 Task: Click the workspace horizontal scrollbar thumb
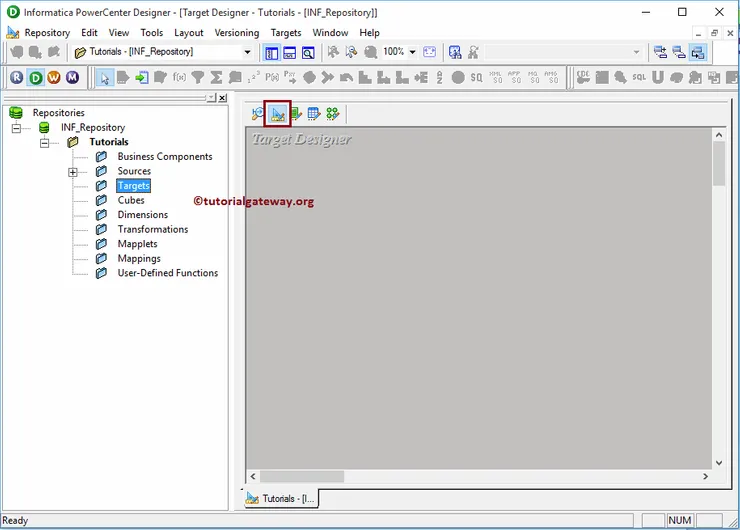pyautogui.click(x=302, y=476)
